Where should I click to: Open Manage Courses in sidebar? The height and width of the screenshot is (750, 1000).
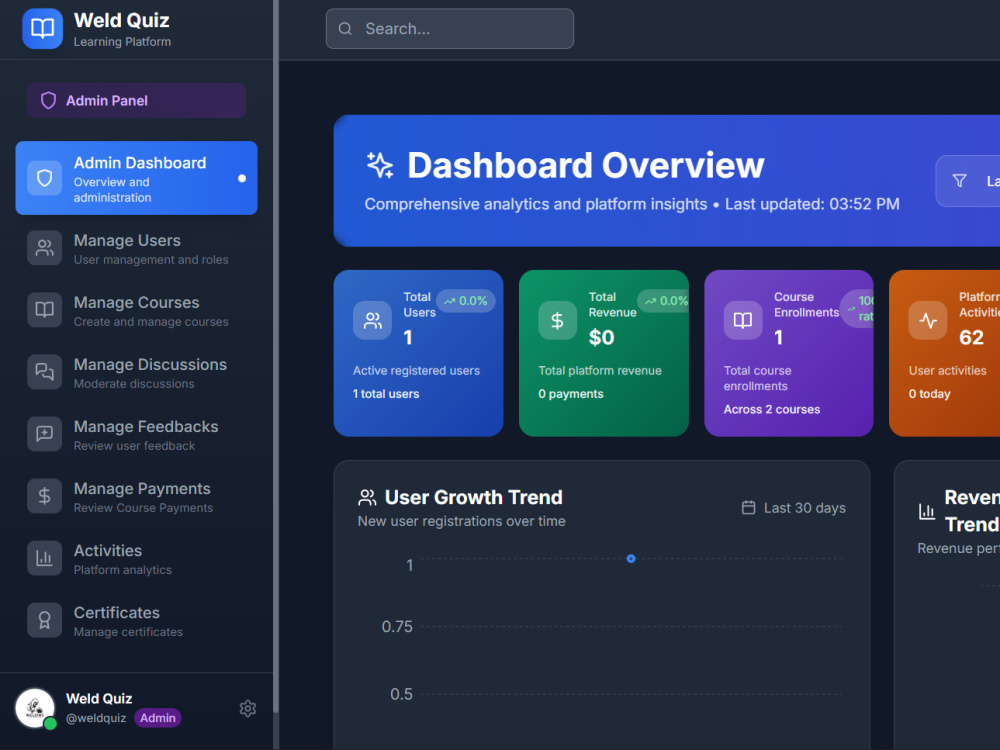[x=136, y=310]
